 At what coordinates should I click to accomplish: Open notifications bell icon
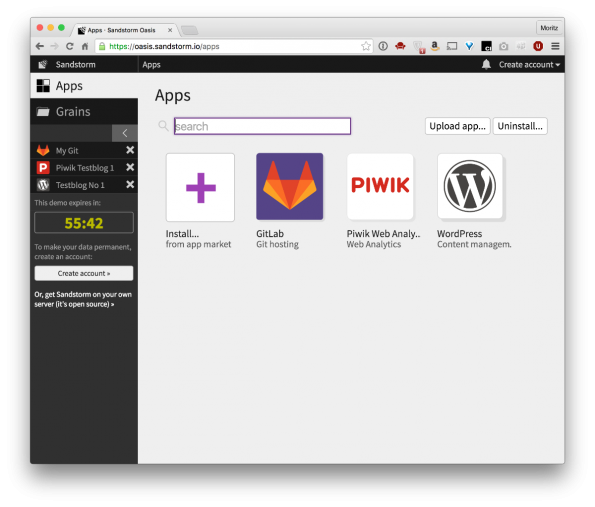(486, 65)
